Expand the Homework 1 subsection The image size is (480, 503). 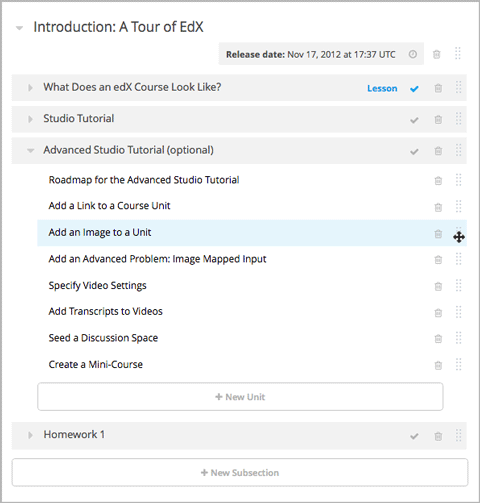coord(30,435)
